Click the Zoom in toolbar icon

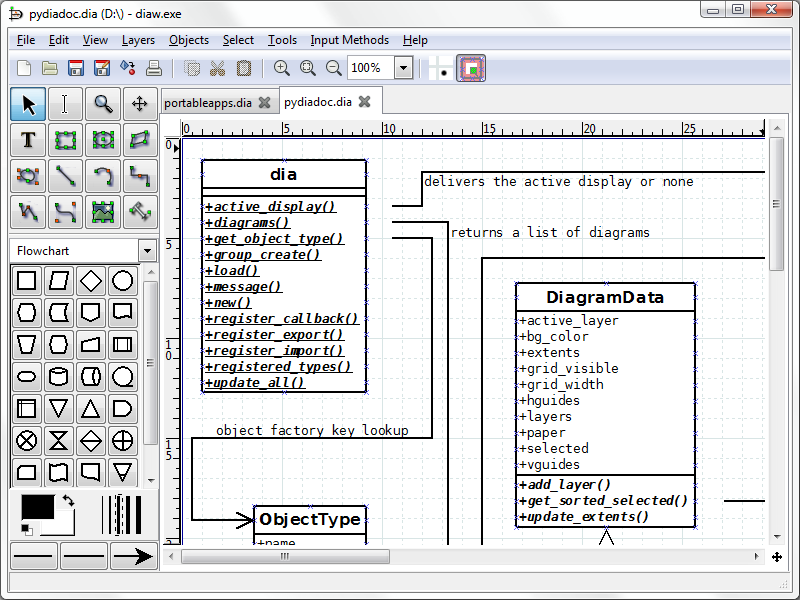282,68
